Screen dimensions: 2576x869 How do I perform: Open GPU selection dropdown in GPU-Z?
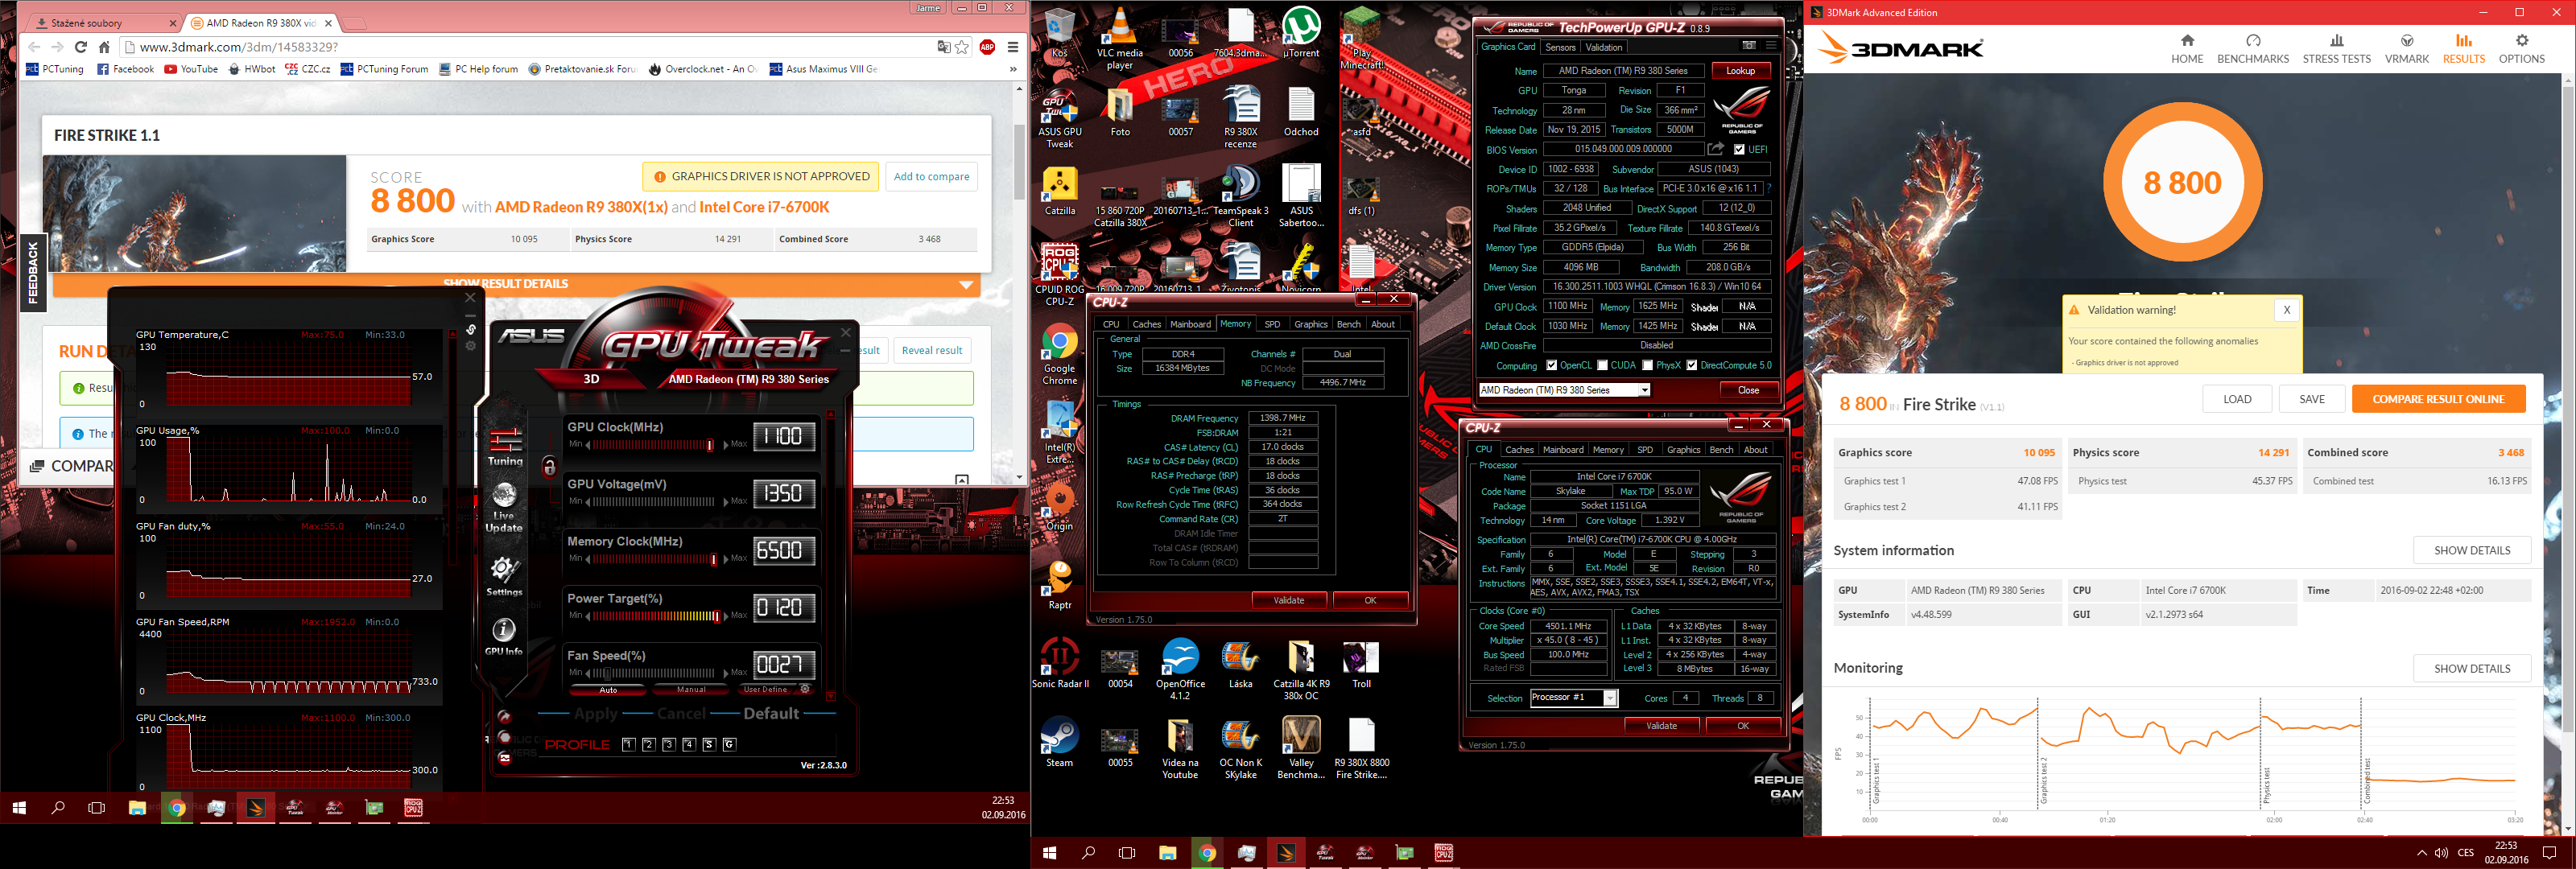click(1644, 390)
